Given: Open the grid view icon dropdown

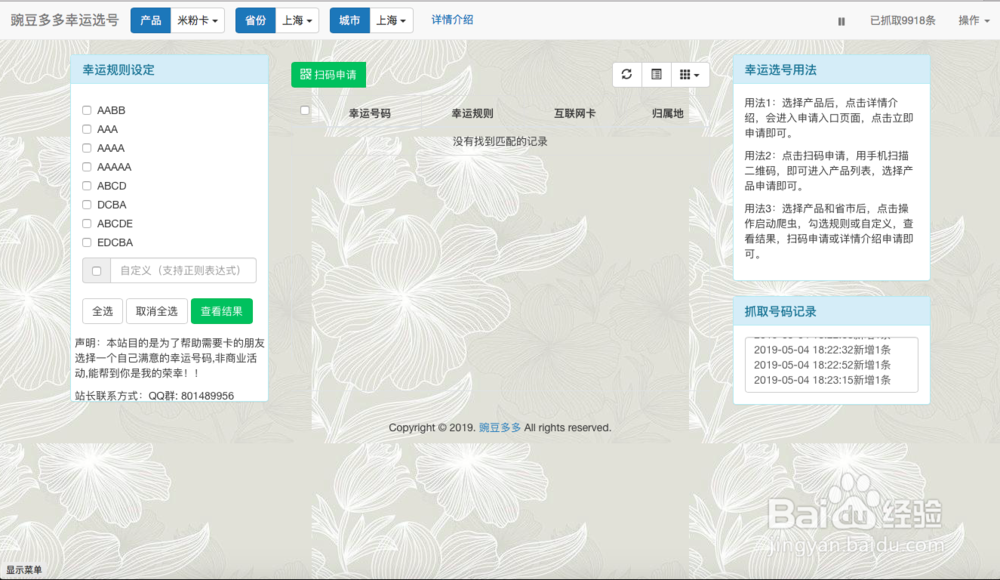Looking at the screenshot, I should pyautogui.click(x=688, y=74).
